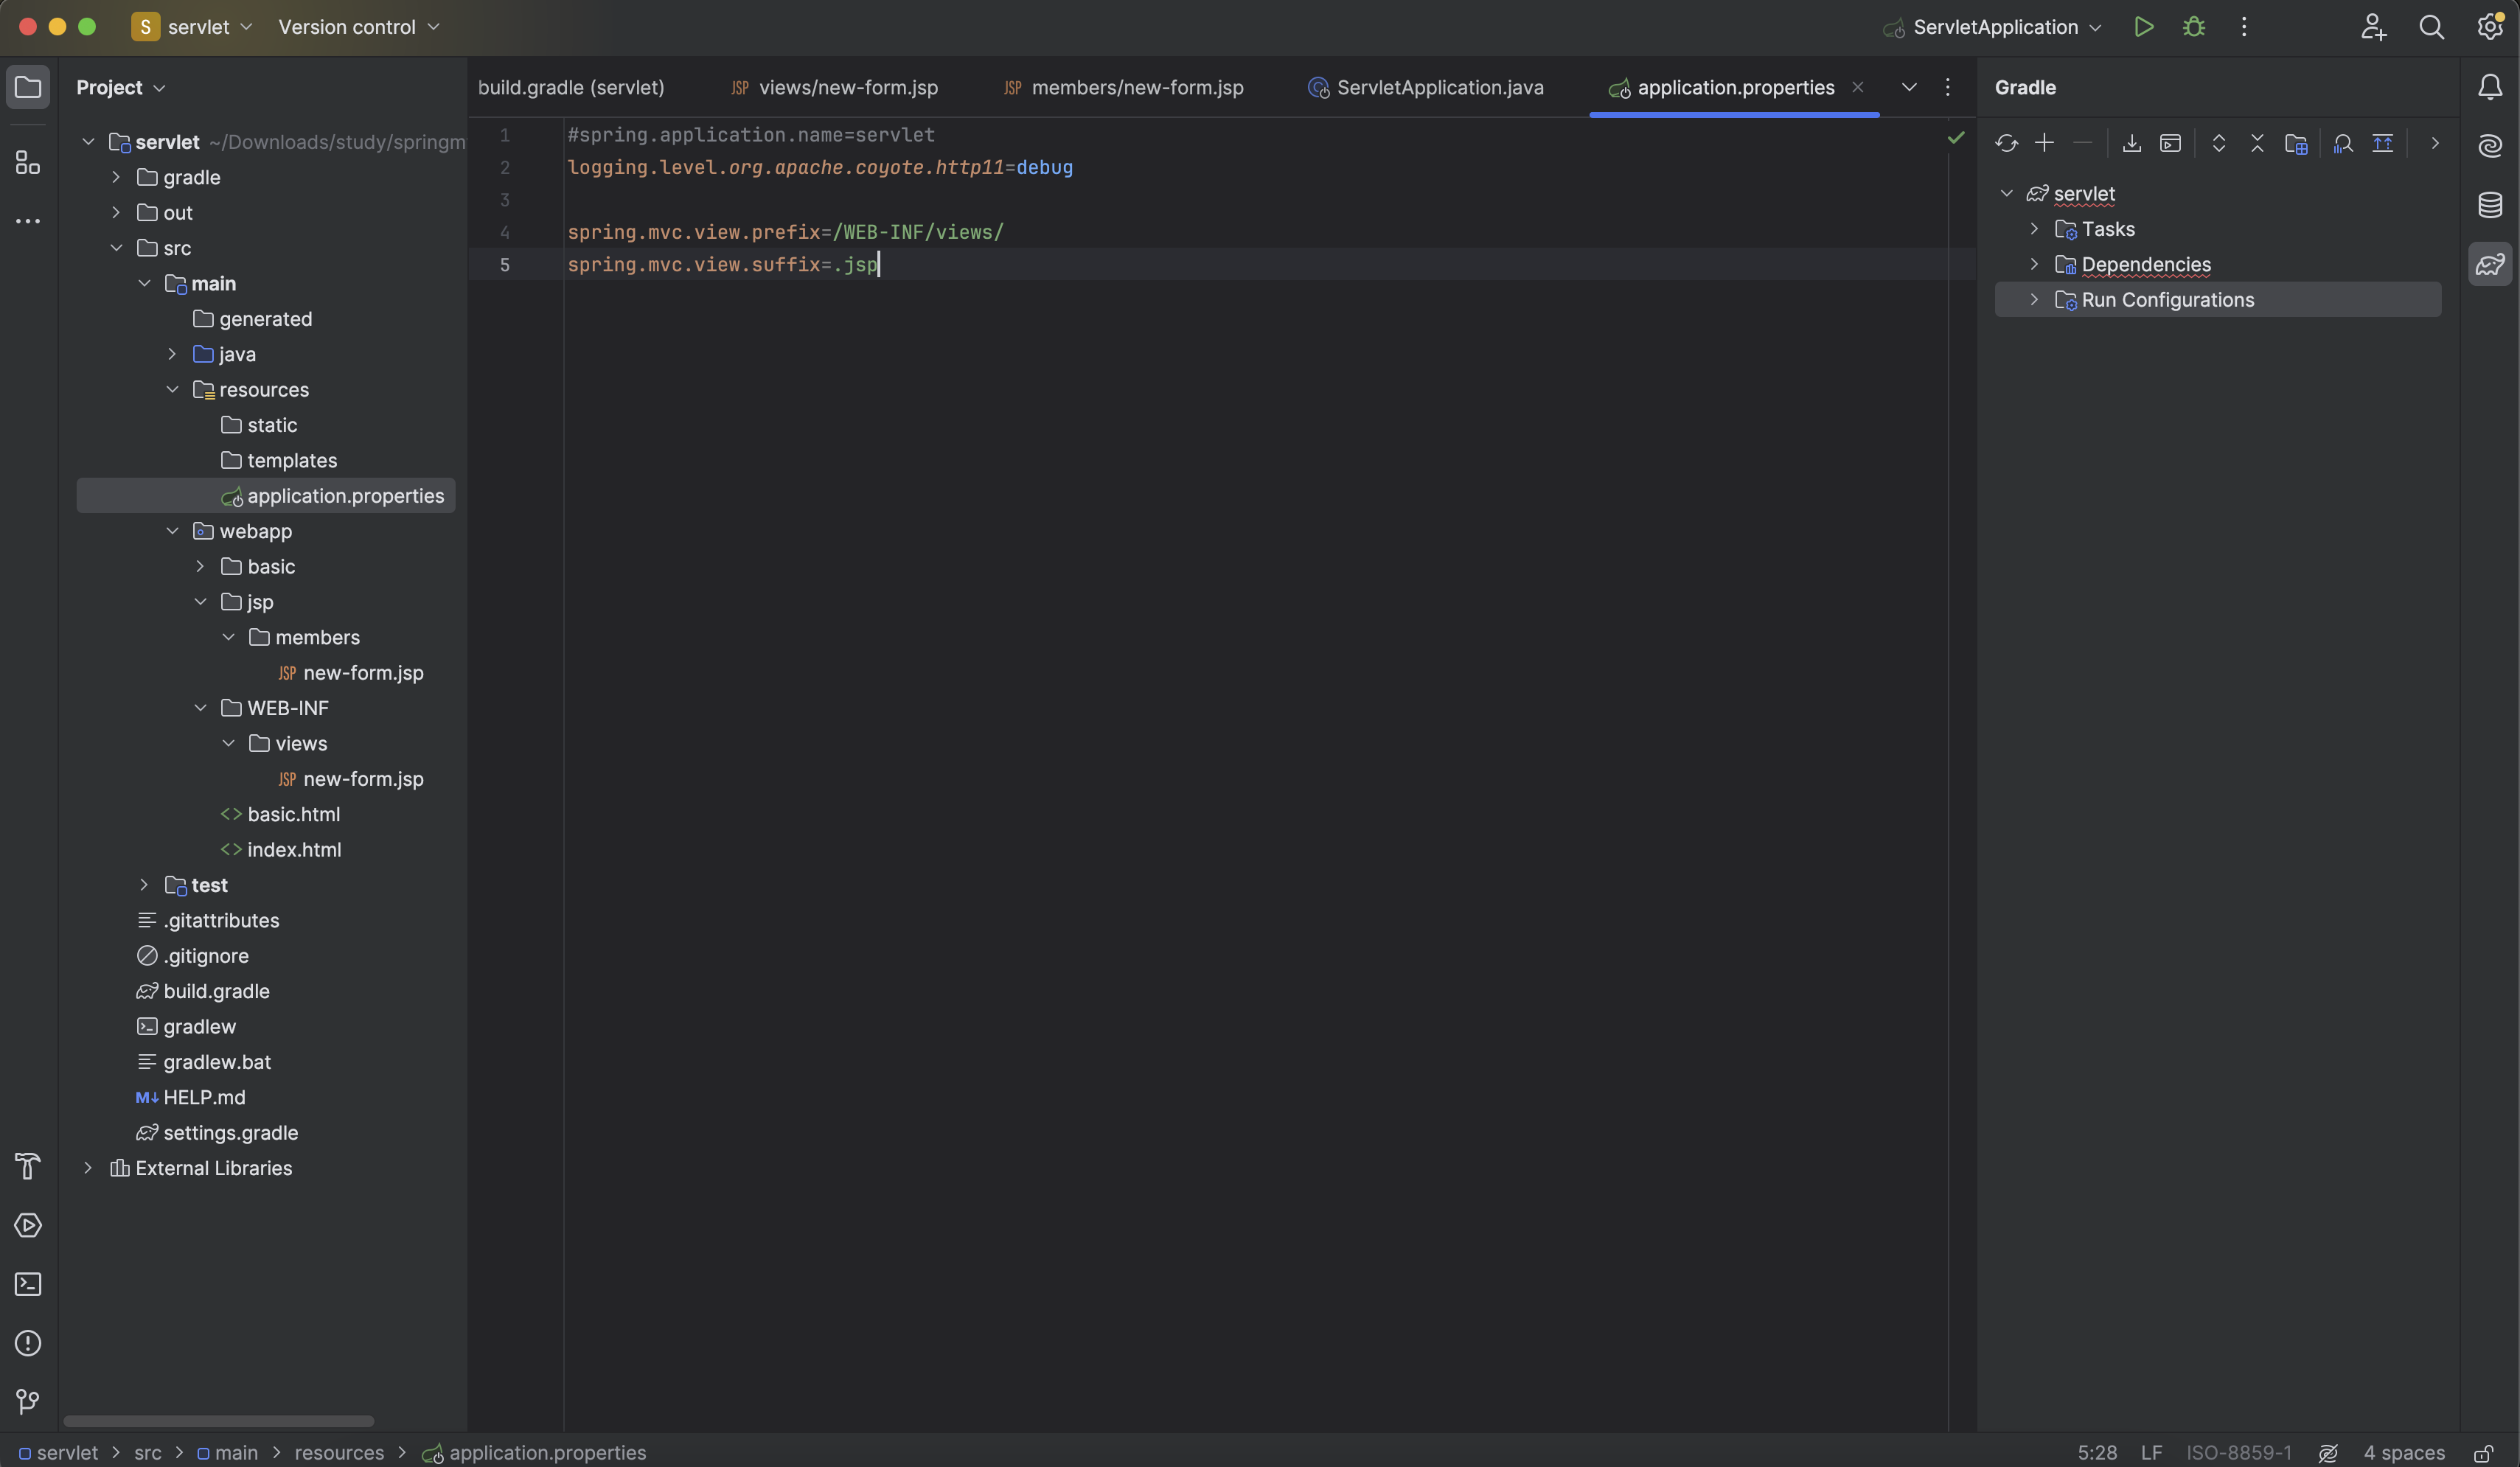Image resolution: width=2520 pixels, height=1467 pixels.
Task: Debug ServletApplication with the bug icon
Action: click(2194, 27)
